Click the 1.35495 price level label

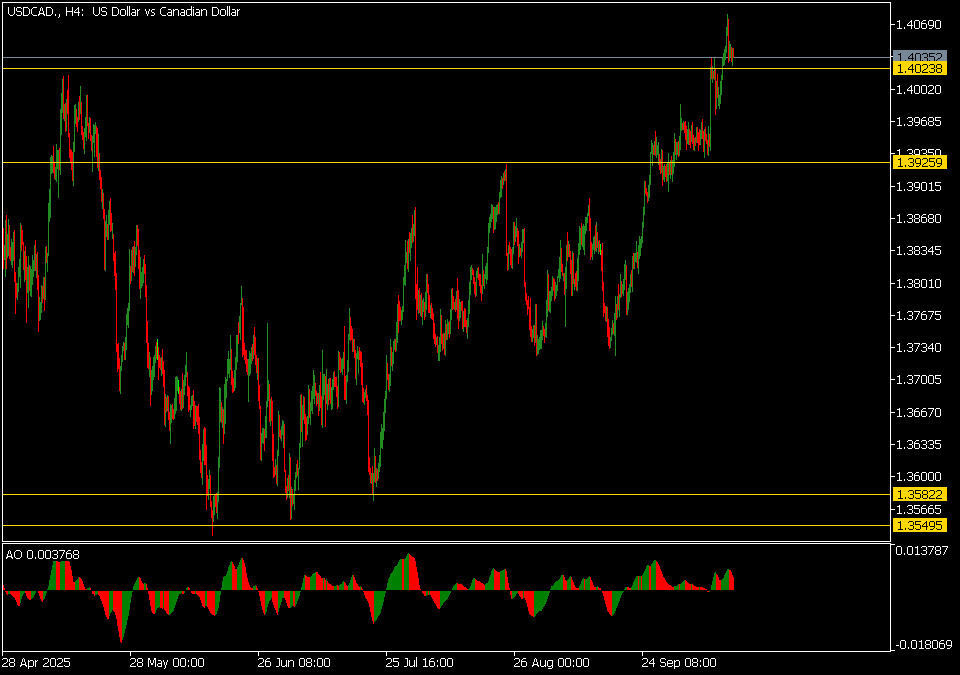pyautogui.click(x=920, y=526)
